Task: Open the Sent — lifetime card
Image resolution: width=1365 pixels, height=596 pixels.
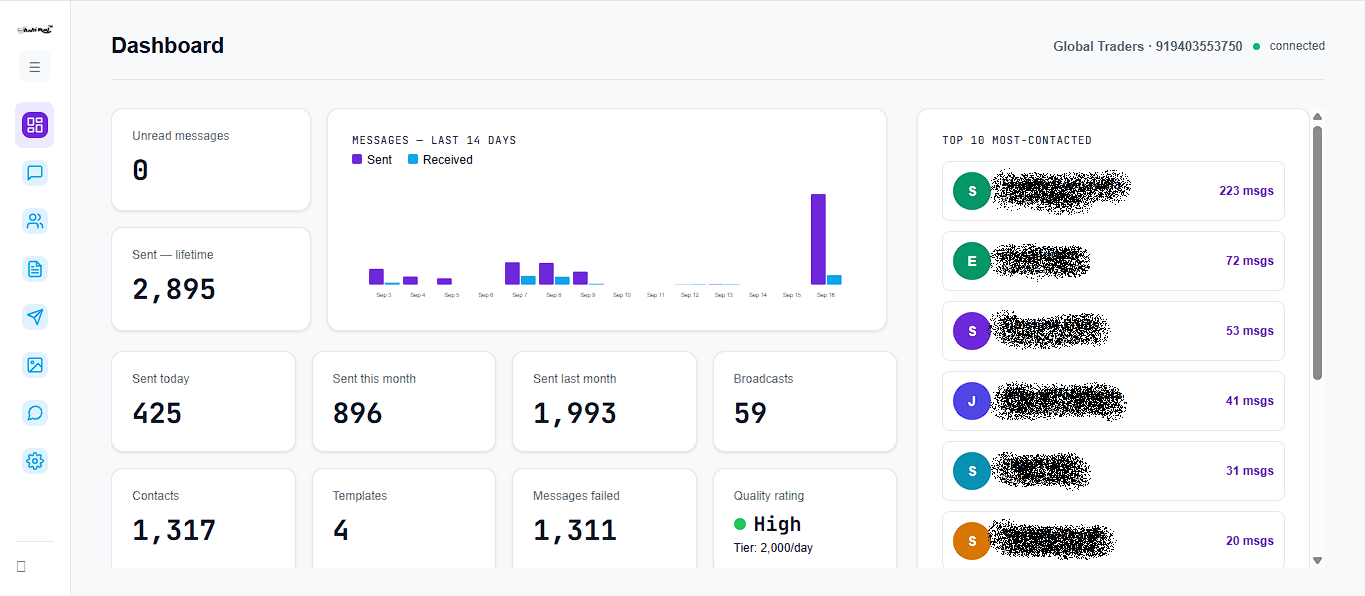Action: point(211,279)
